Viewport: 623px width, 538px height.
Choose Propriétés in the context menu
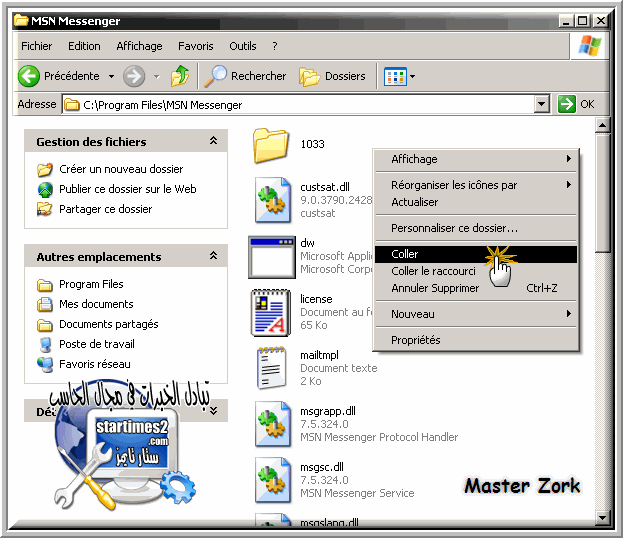click(476, 340)
